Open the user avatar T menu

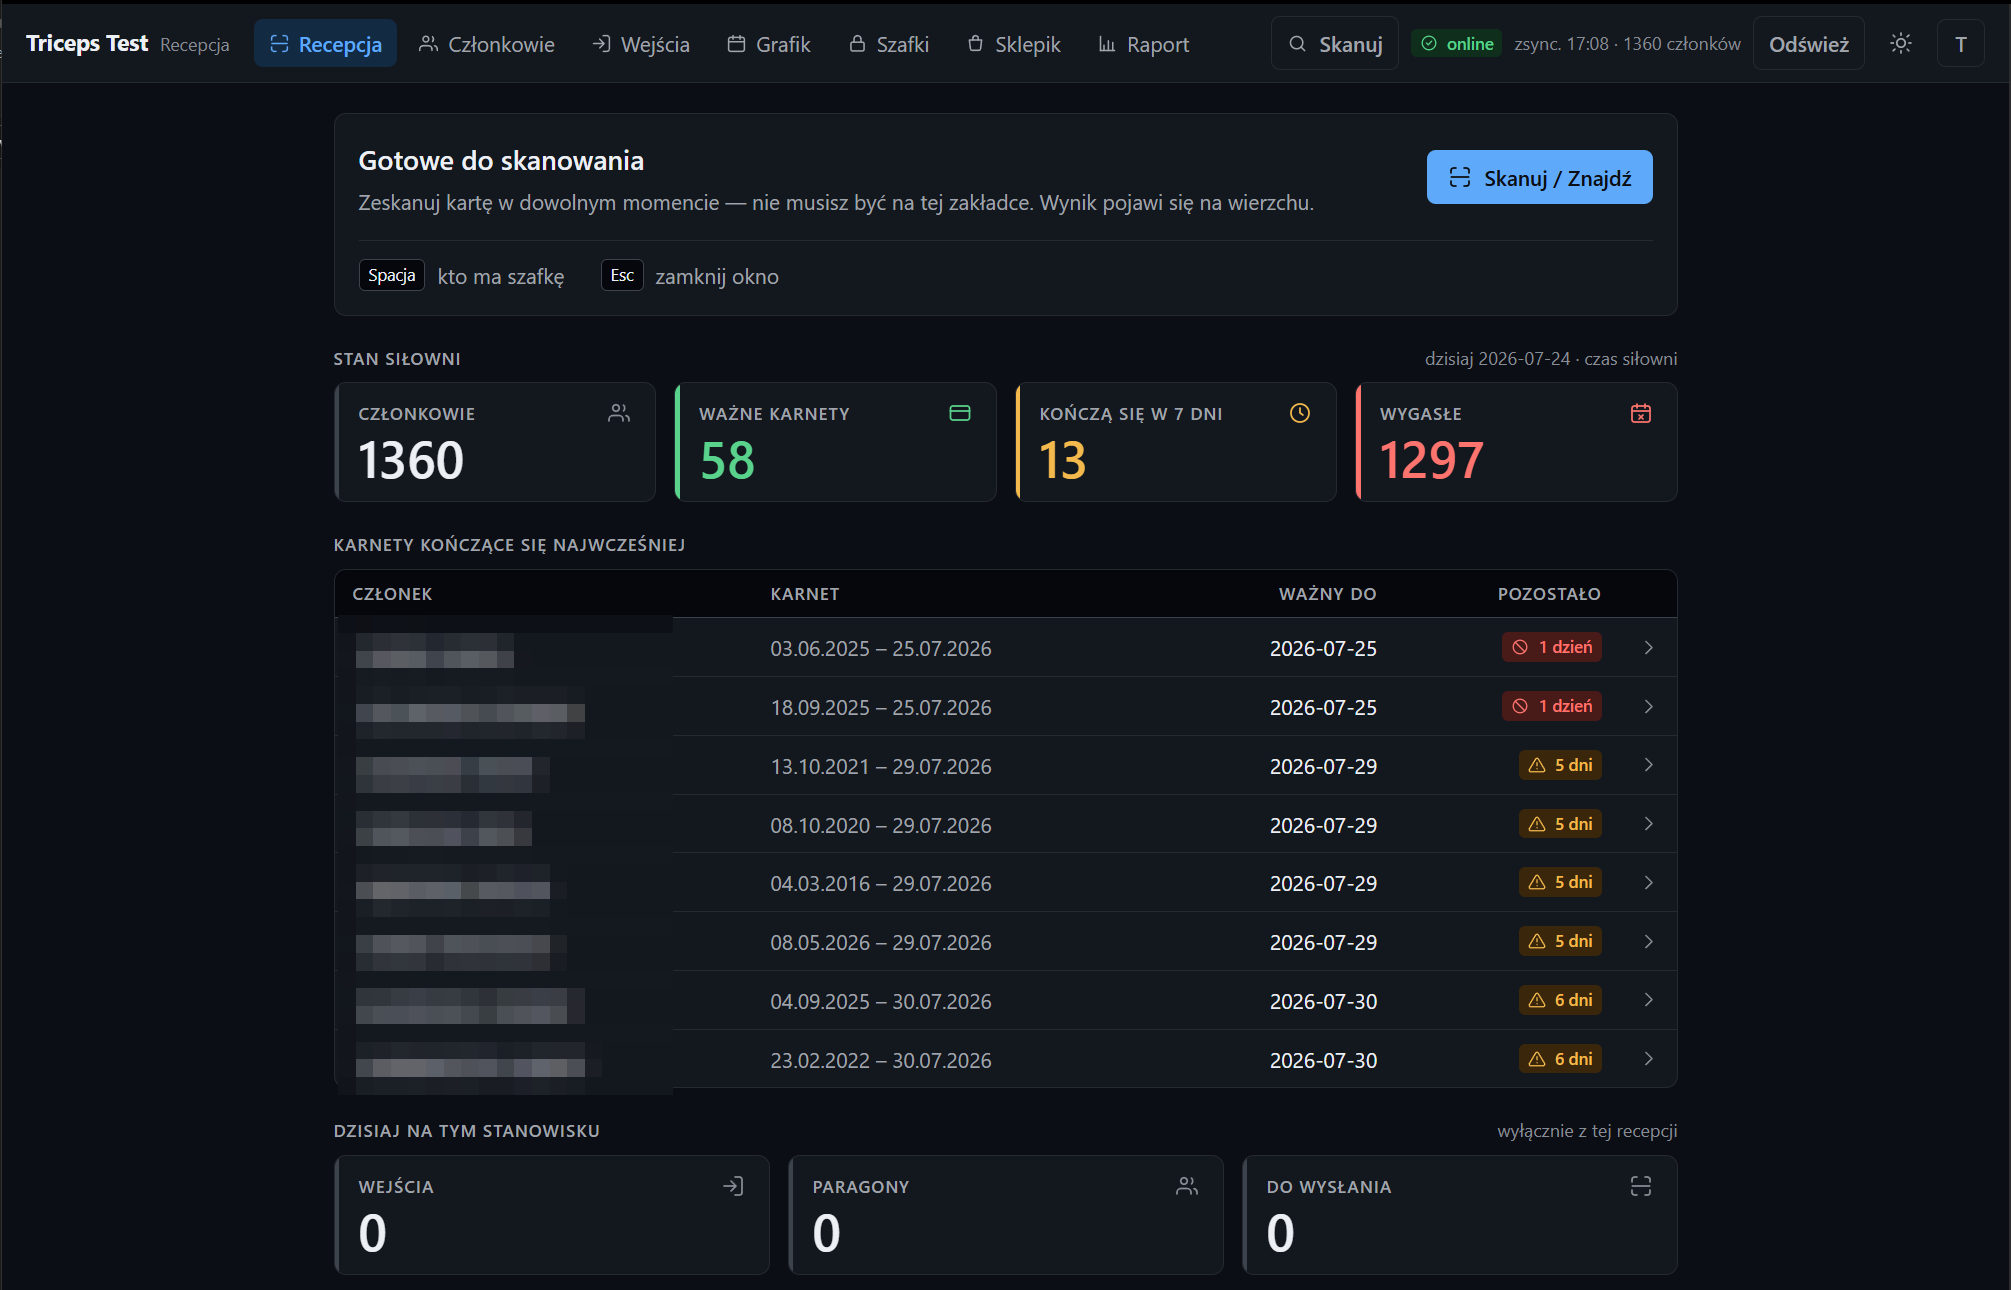tap(1960, 44)
